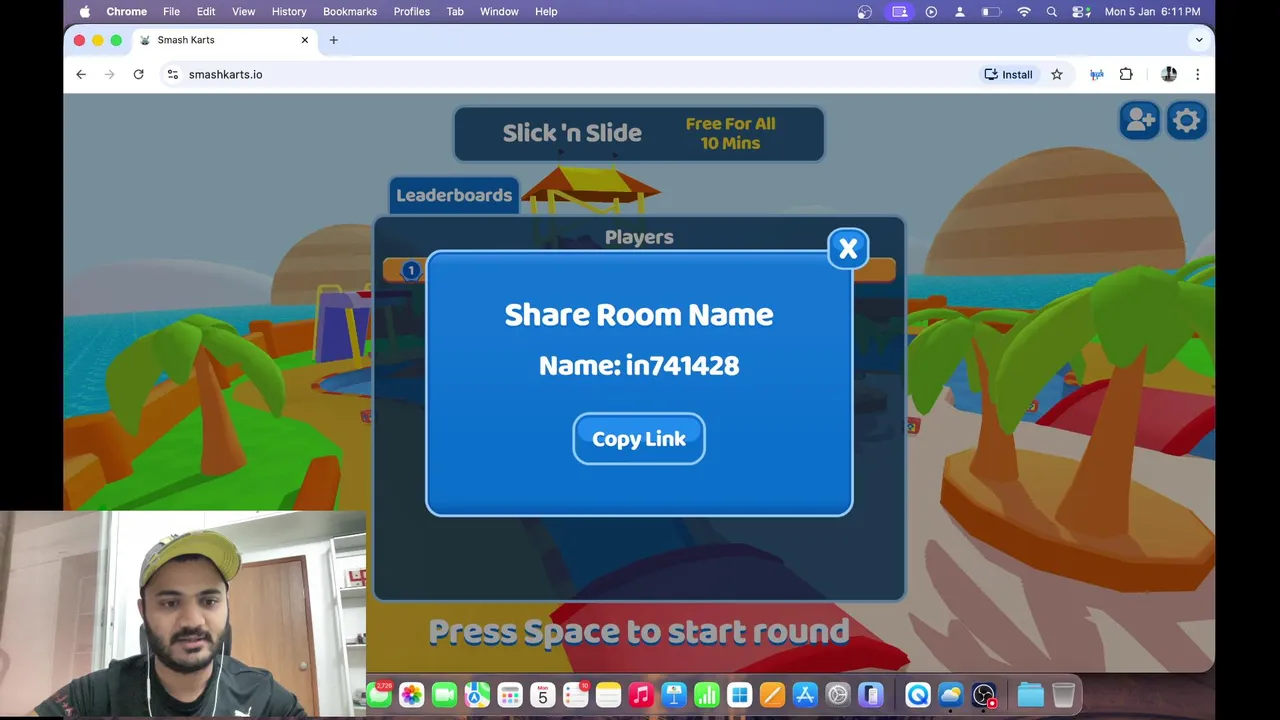Screen dimensions: 1280x720
Task: Open the Trash in the Dock
Action: (x=1063, y=695)
